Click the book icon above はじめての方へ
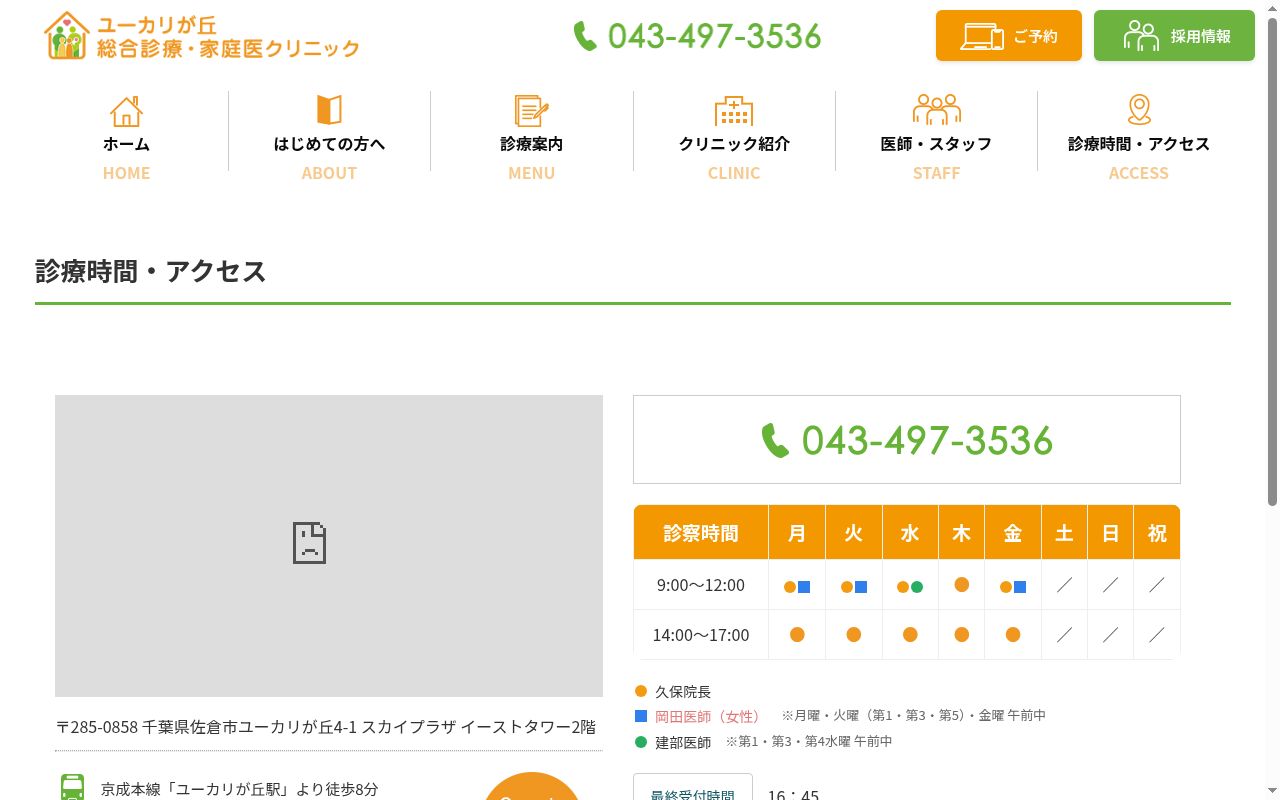 (329, 110)
